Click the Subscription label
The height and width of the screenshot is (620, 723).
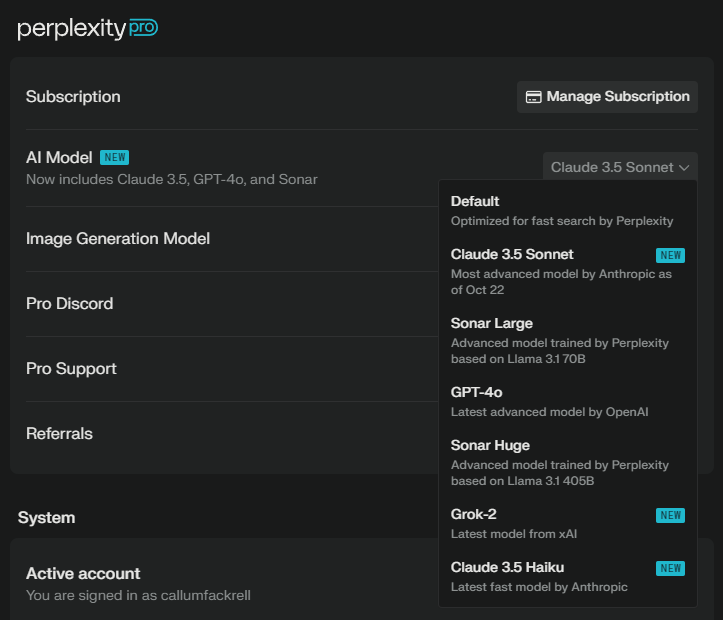click(73, 97)
